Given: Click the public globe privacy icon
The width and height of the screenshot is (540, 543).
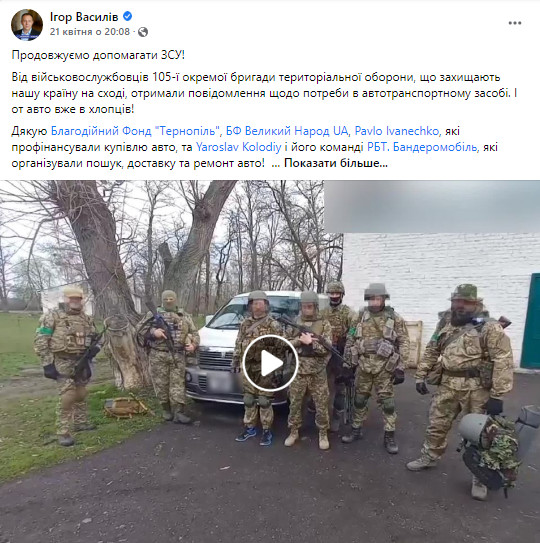Looking at the screenshot, I should click(x=143, y=32).
